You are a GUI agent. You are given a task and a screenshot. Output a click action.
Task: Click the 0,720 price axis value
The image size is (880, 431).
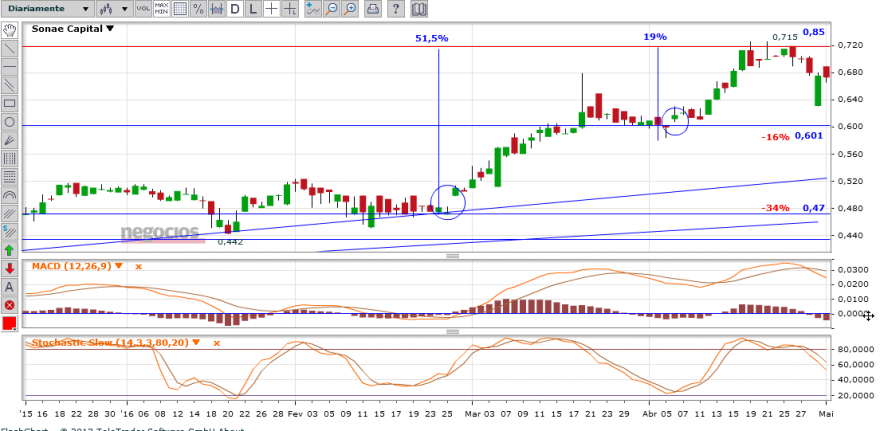(850, 45)
